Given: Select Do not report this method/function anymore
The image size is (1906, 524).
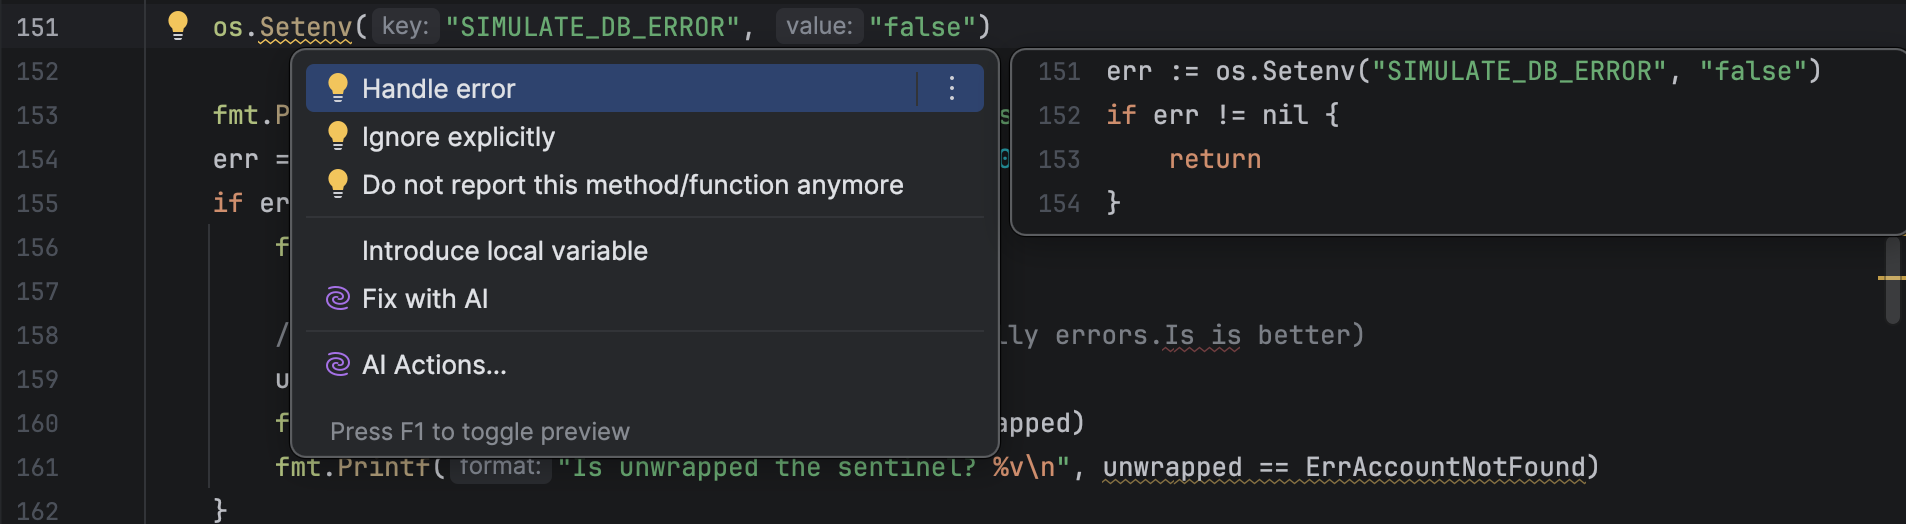Looking at the screenshot, I should click(x=632, y=185).
